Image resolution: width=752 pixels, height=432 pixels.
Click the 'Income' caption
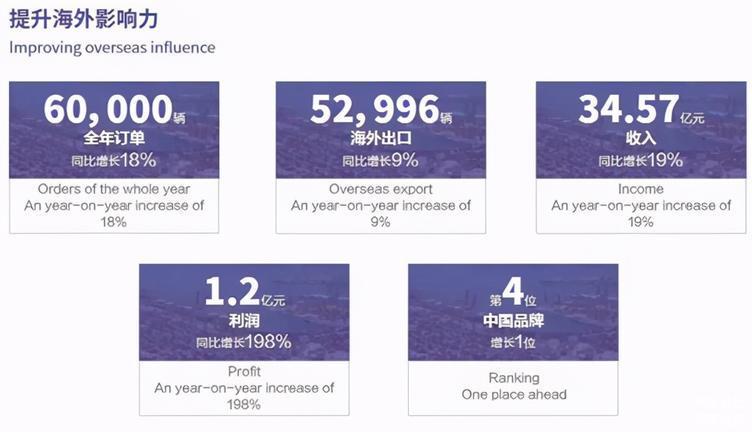tap(641, 189)
